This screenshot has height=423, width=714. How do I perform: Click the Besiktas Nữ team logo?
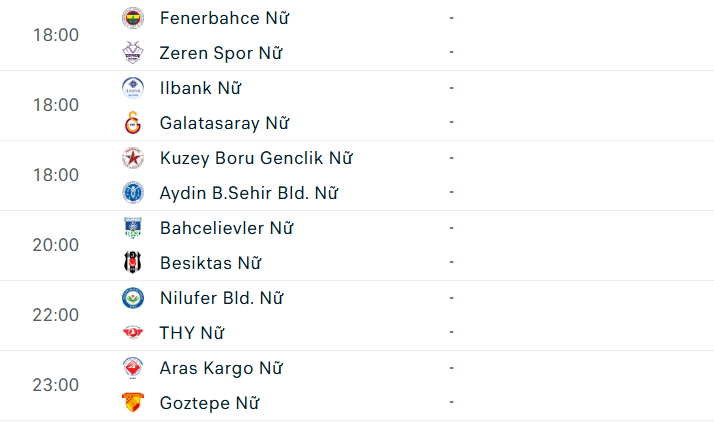point(133,263)
